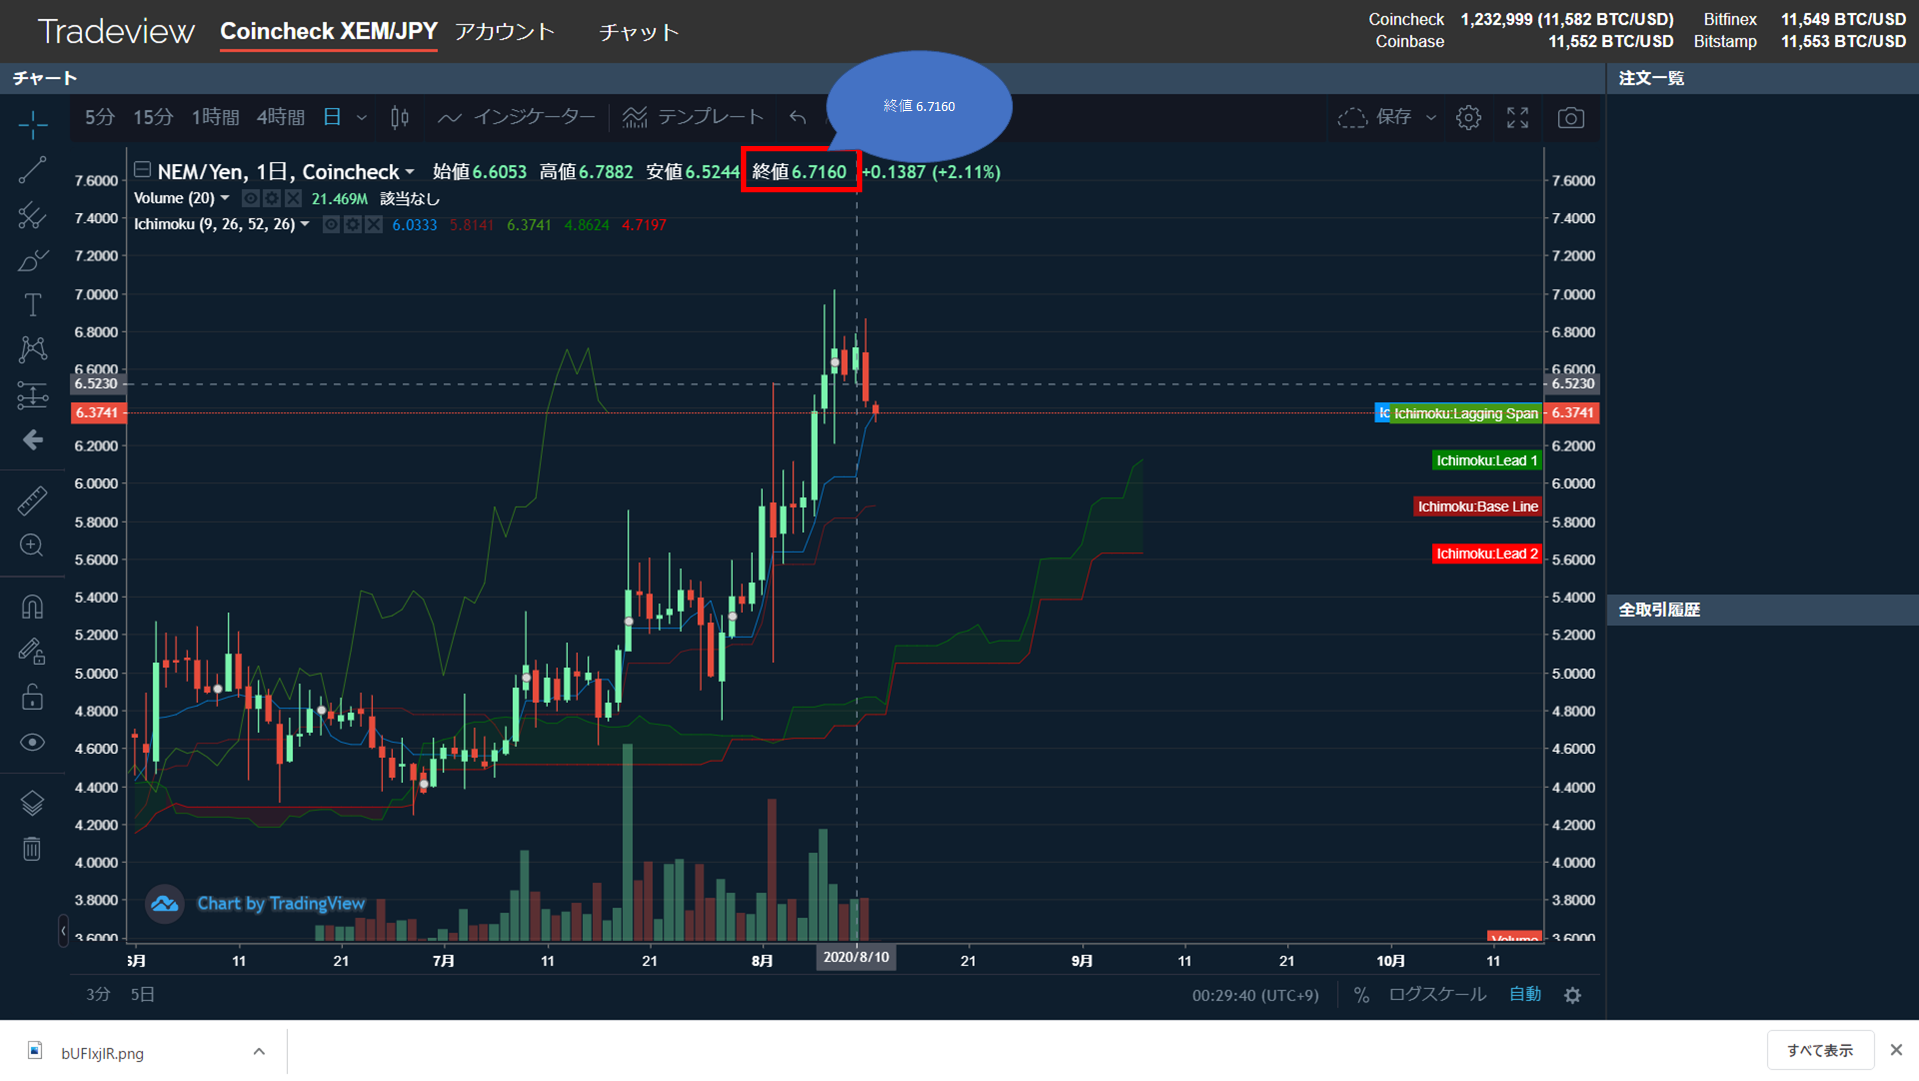Toggle lock all drawing tools
The width and height of the screenshot is (1919, 1081).
click(33, 697)
